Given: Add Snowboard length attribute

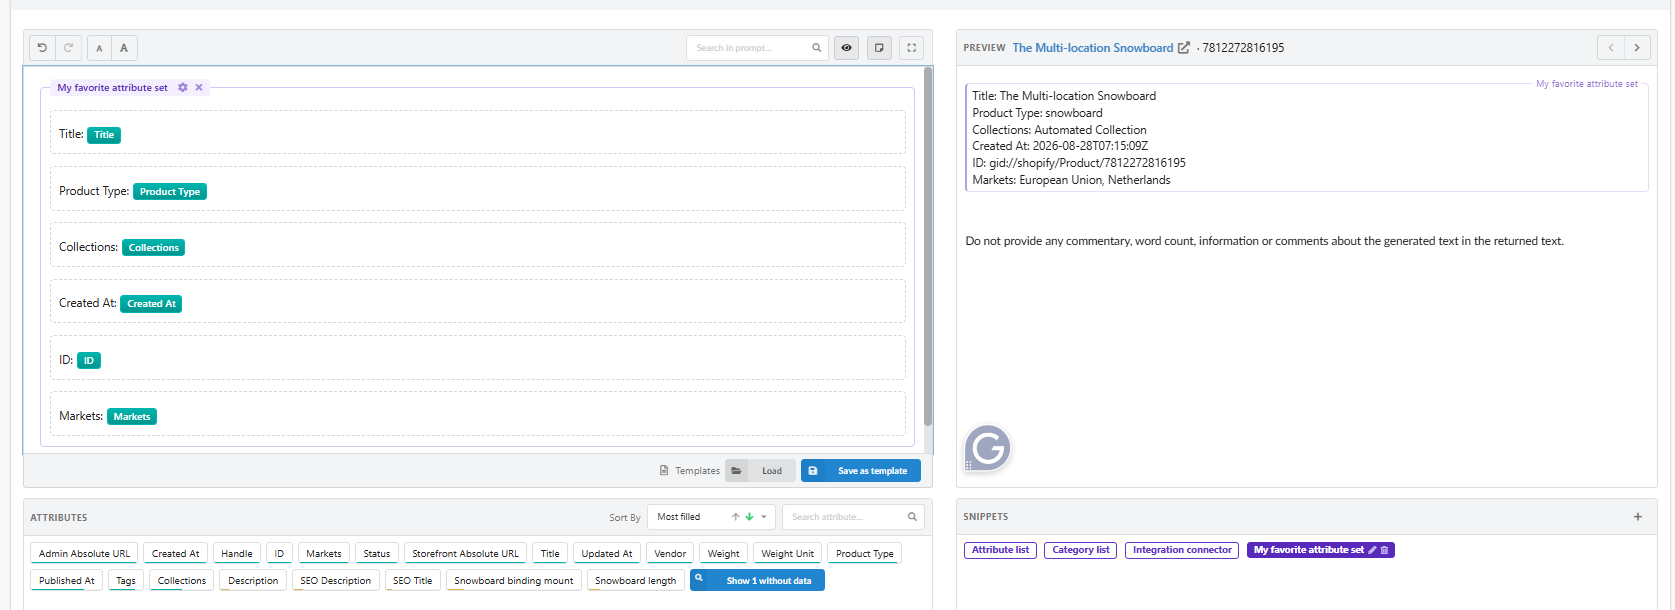Looking at the screenshot, I should coord(636,580).
